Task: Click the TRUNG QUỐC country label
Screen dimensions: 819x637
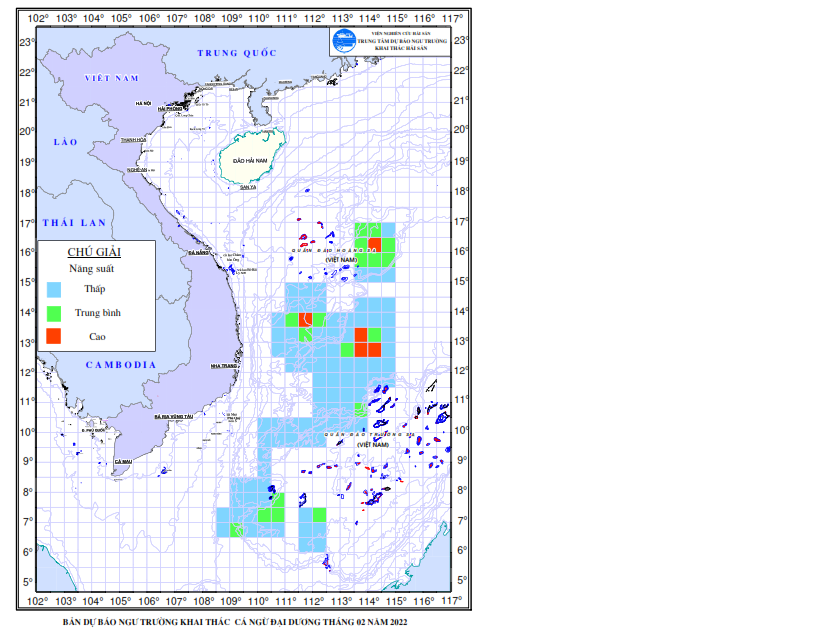Action: coord(237,53)
